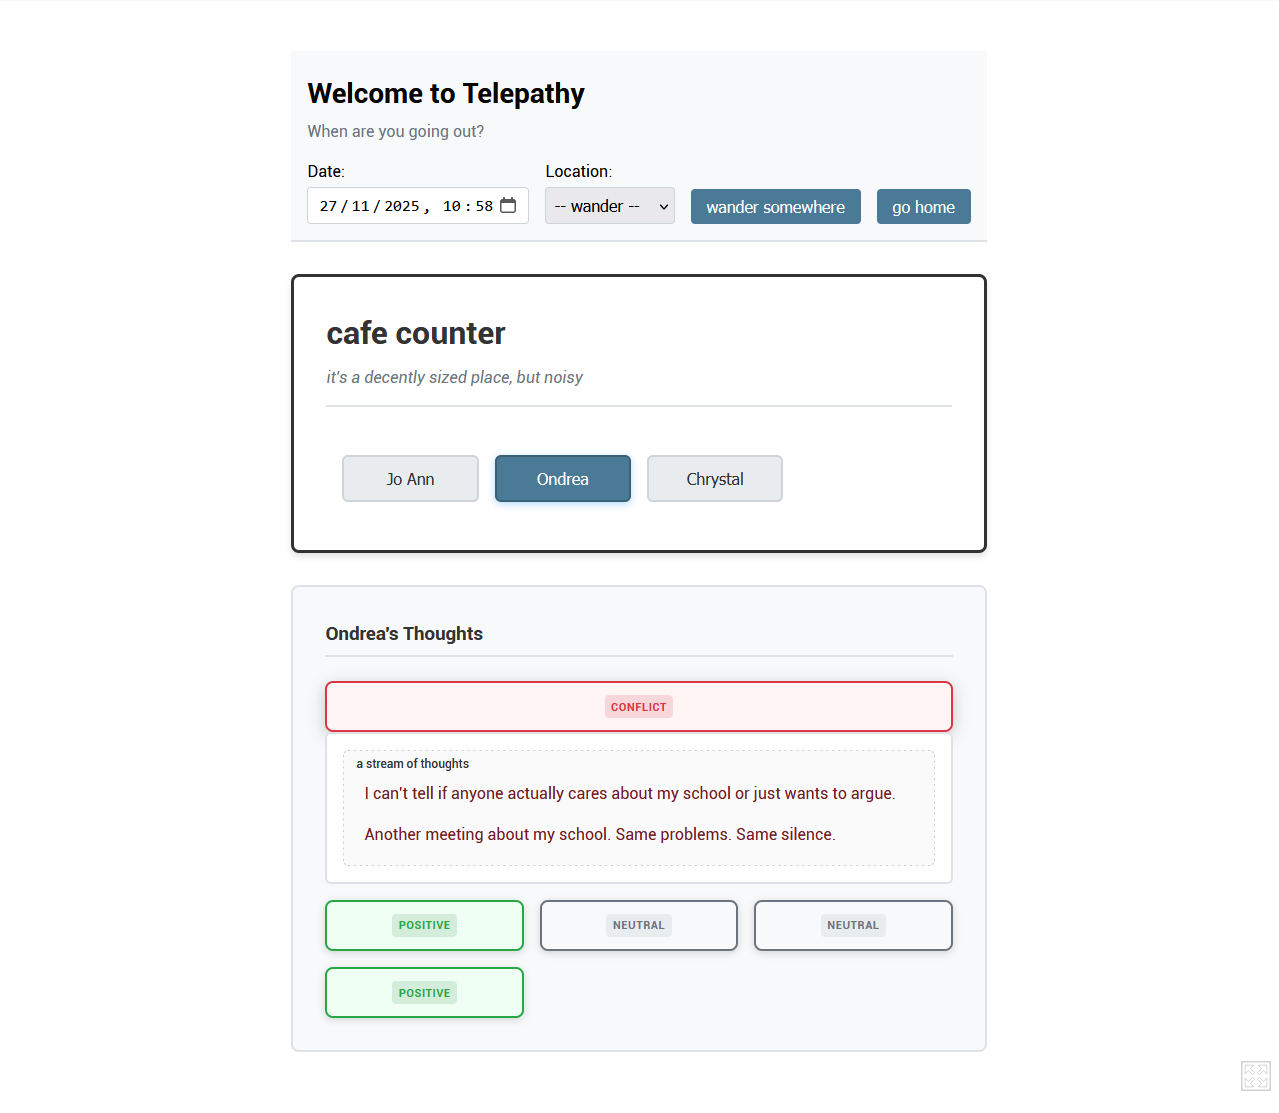Open the "-- wander --" Location dropdown
The image size is (1279, 1113).
coord(609,206)
